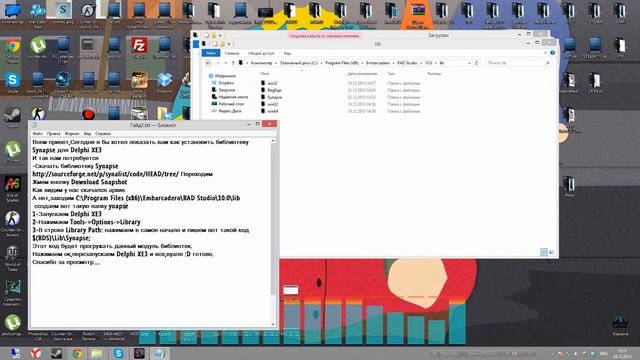Screen dimensions: 640x360
Task: Open Notepad Правка menu
Action: click(x=53, y=133)
